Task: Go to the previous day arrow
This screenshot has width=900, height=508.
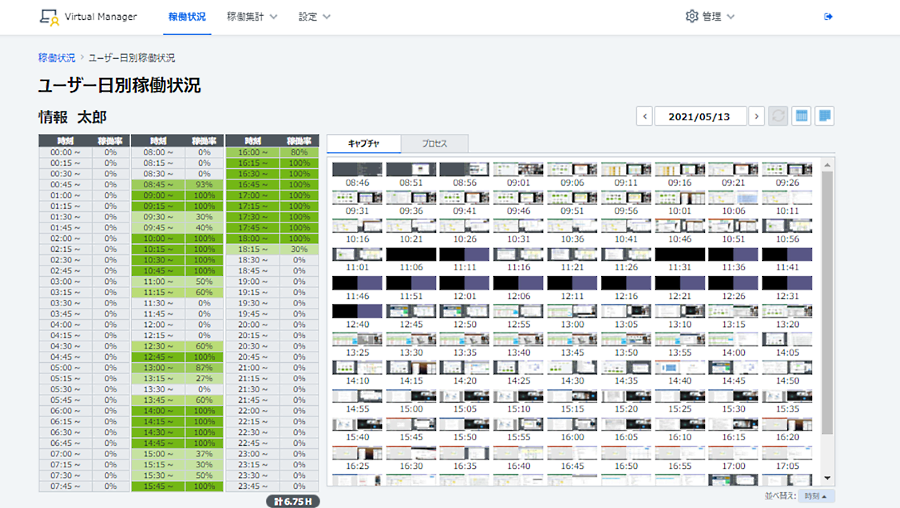Action: pos(645,116)
